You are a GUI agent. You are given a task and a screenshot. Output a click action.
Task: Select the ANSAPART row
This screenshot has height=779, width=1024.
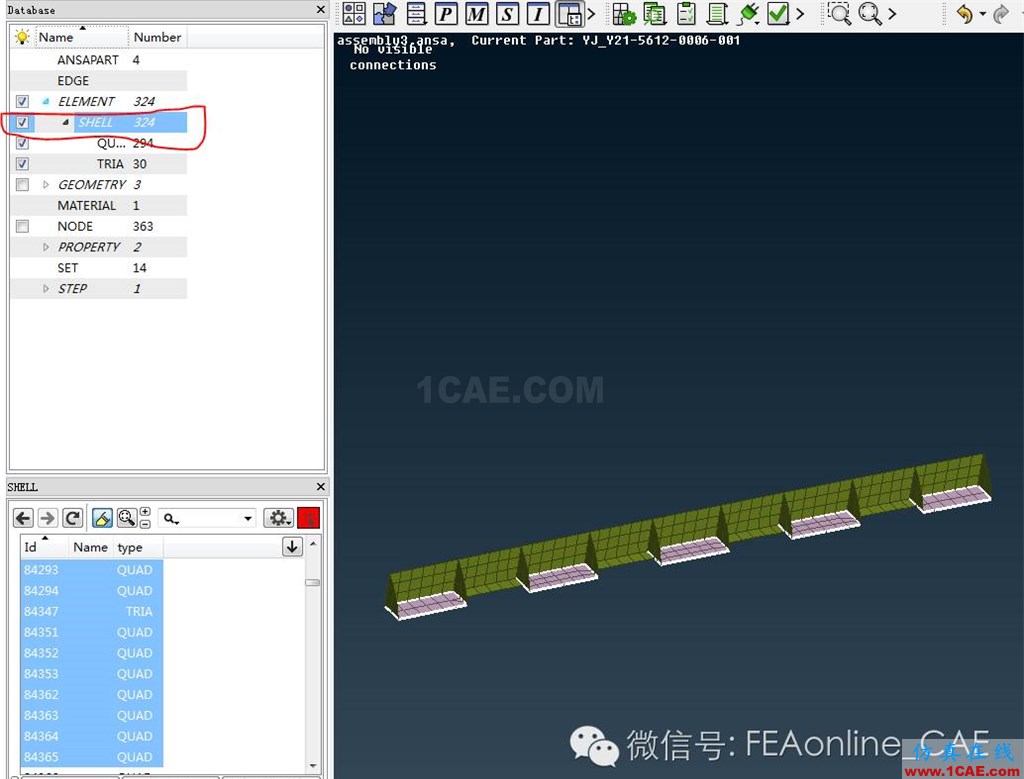(x=99, y=60)
